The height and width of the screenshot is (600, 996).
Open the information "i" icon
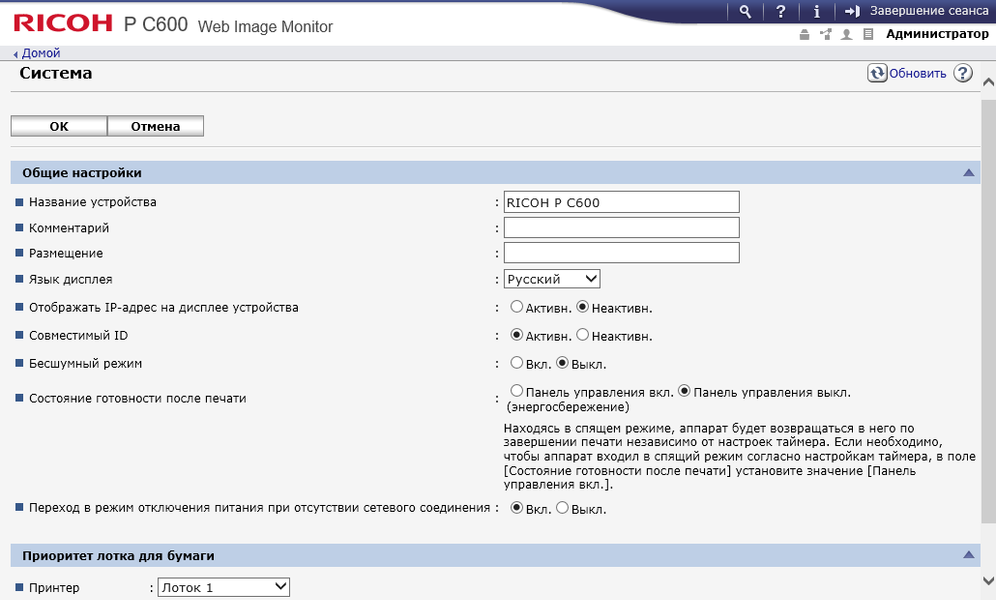pyautogui.click(x=817, y=11)
